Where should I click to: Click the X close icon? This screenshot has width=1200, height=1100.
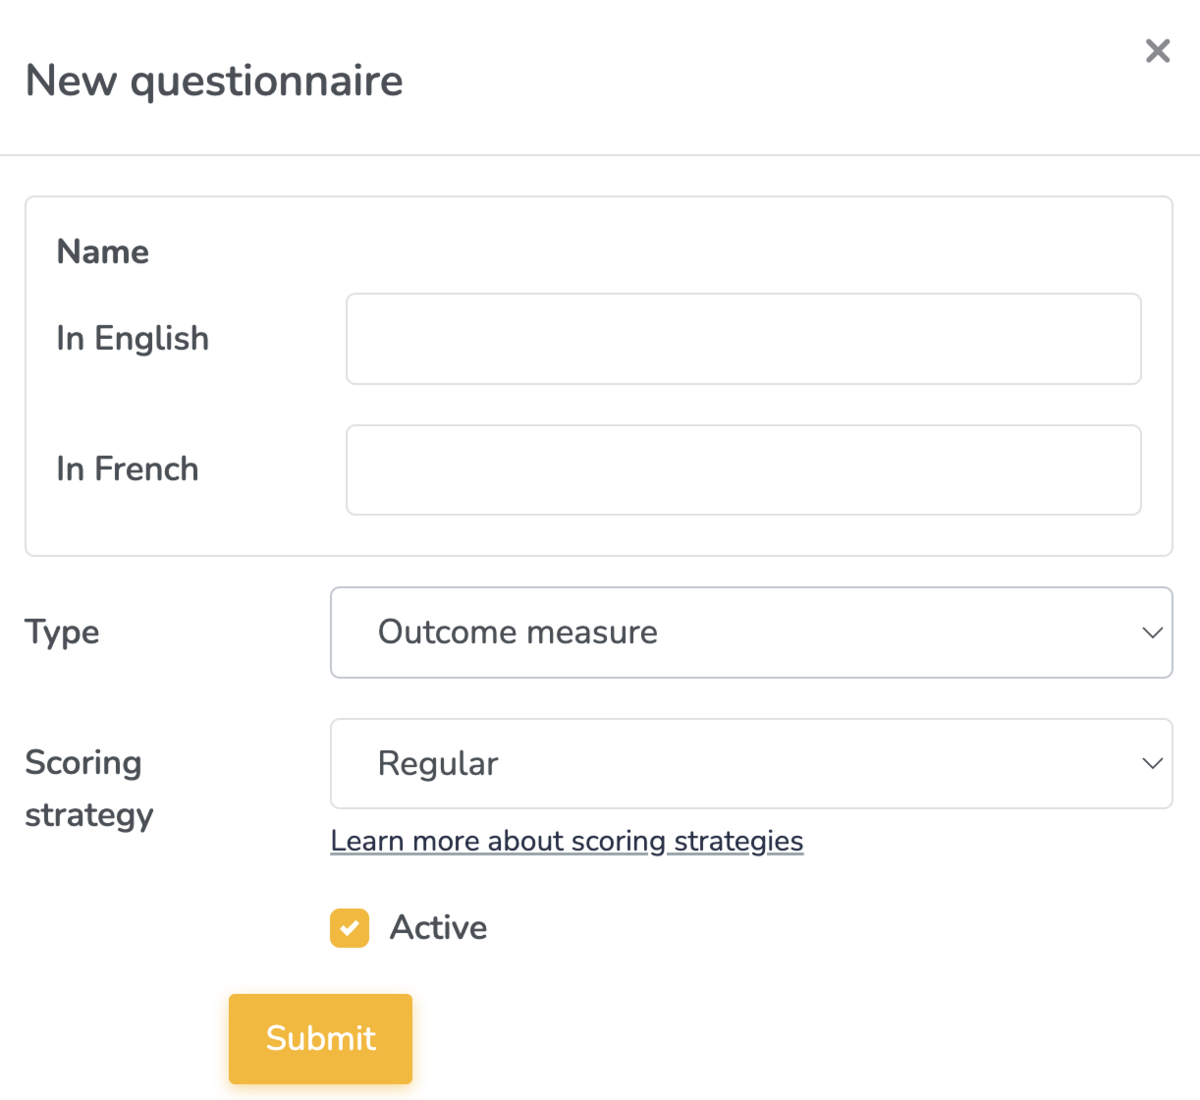(1157, 50)
